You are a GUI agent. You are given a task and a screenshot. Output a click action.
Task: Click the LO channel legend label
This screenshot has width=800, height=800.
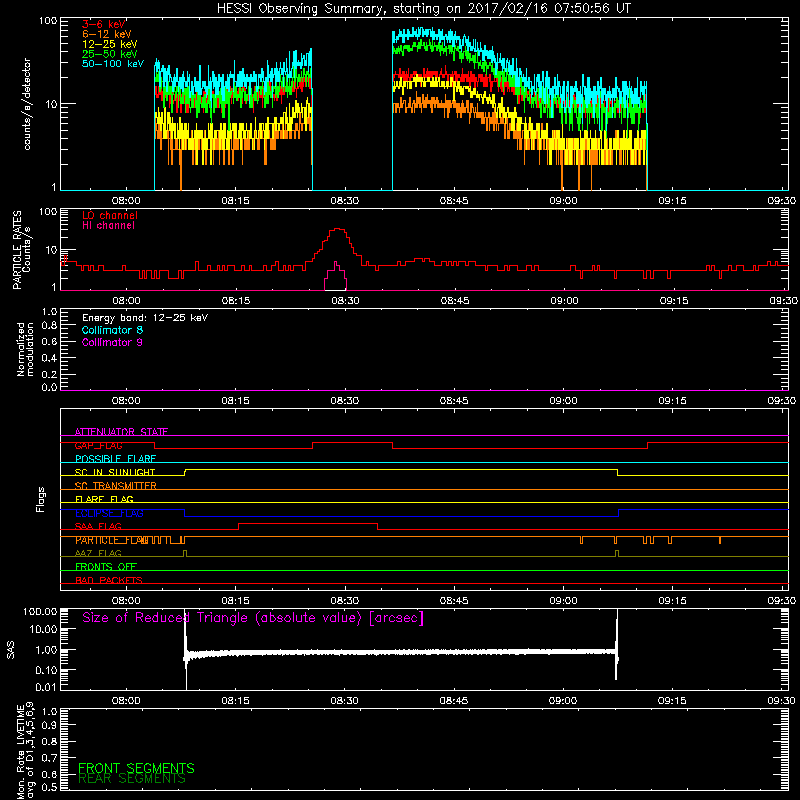(110, 216)
